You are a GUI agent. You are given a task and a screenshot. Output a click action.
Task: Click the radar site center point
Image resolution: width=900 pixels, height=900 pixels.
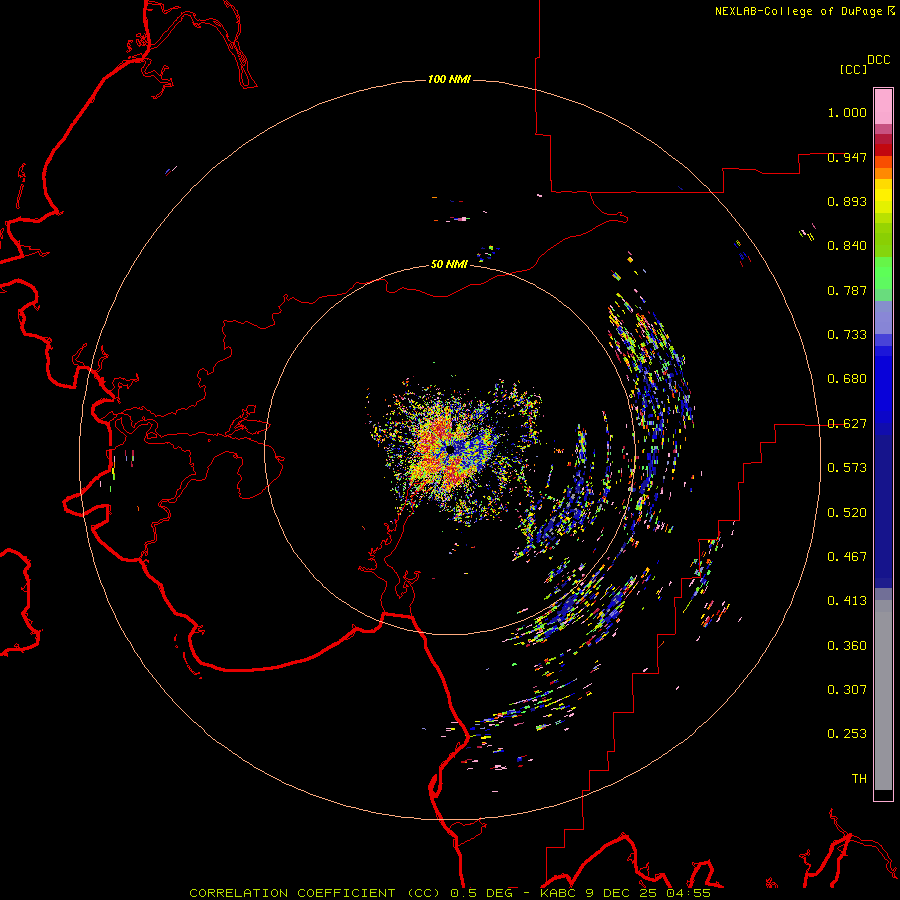point(450,449)
